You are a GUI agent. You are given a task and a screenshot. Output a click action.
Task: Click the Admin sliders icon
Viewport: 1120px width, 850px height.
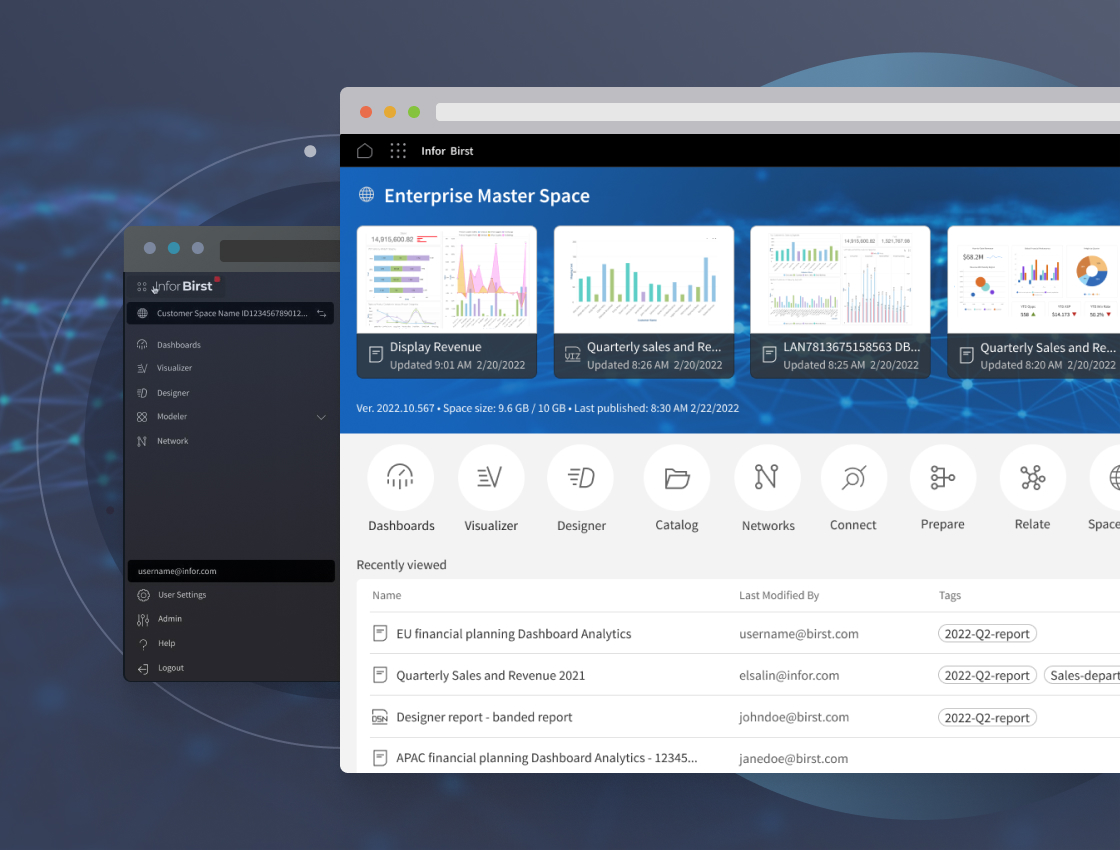point(144,619)
